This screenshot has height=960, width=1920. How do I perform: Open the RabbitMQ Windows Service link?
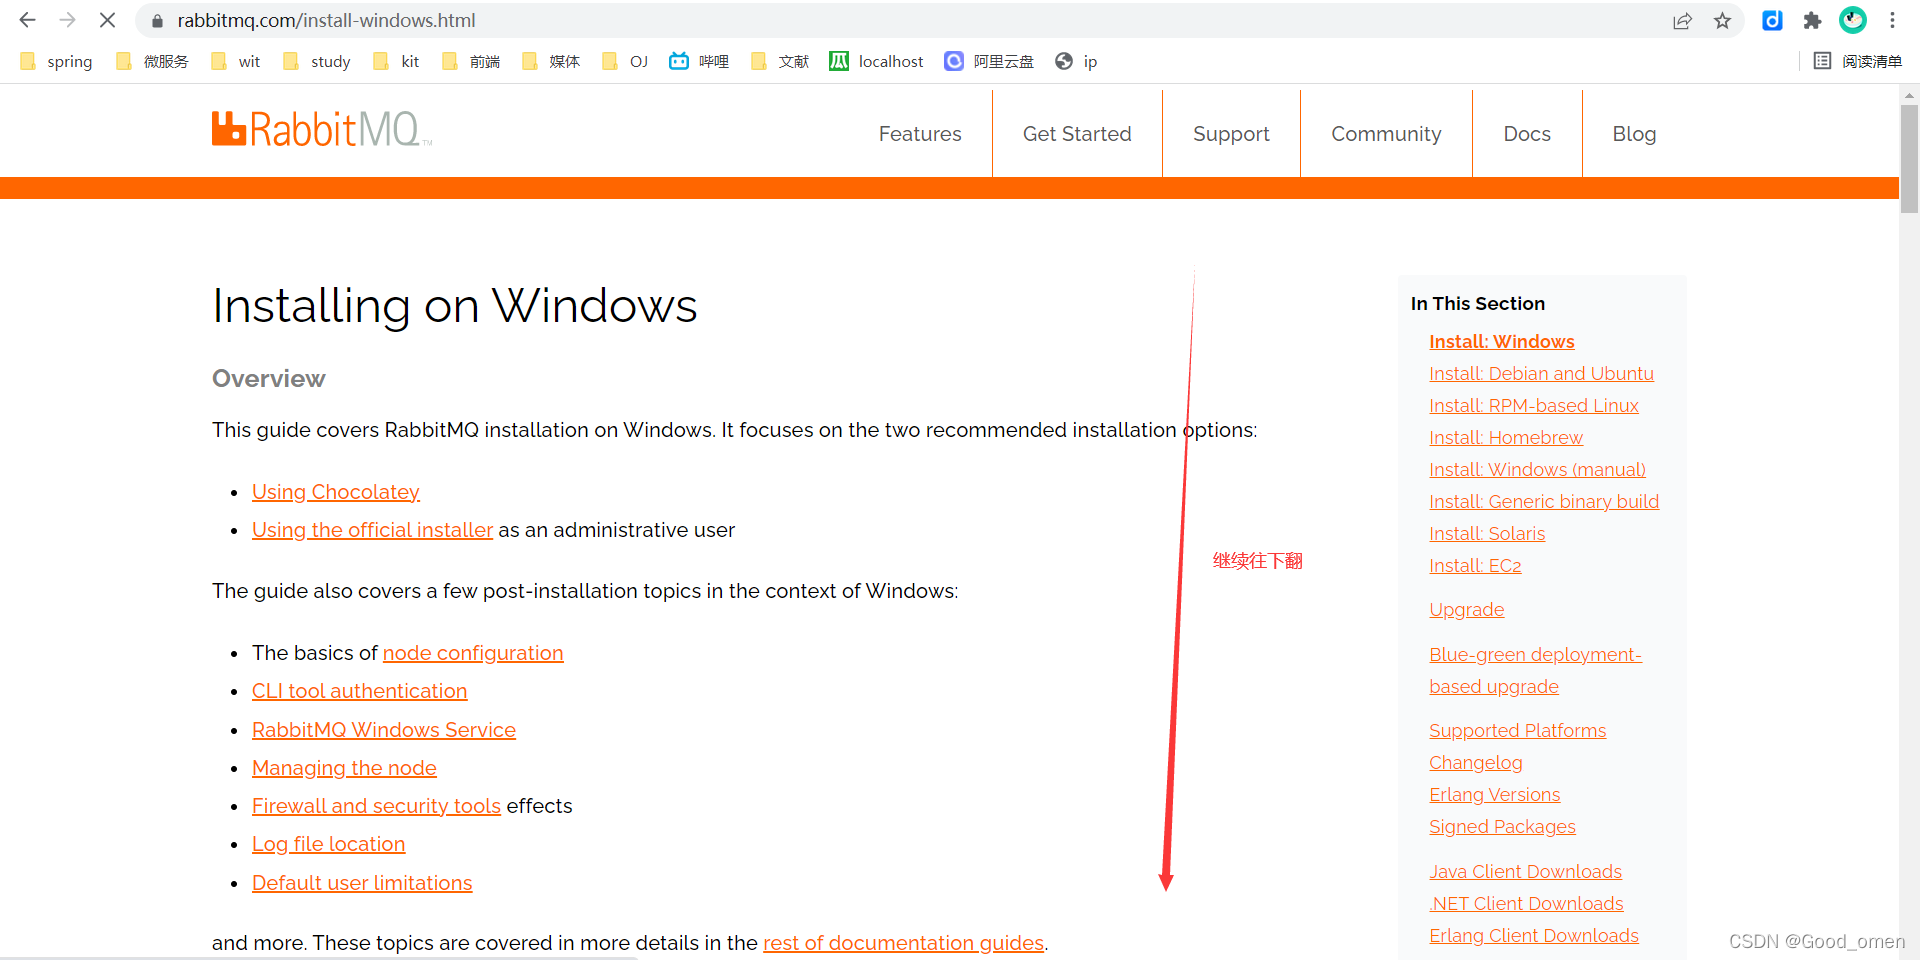pos(384,730)
